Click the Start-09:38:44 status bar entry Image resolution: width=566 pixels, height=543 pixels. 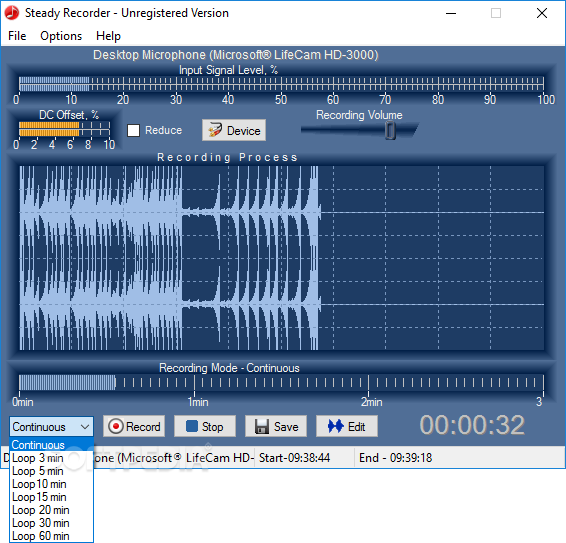294,458
